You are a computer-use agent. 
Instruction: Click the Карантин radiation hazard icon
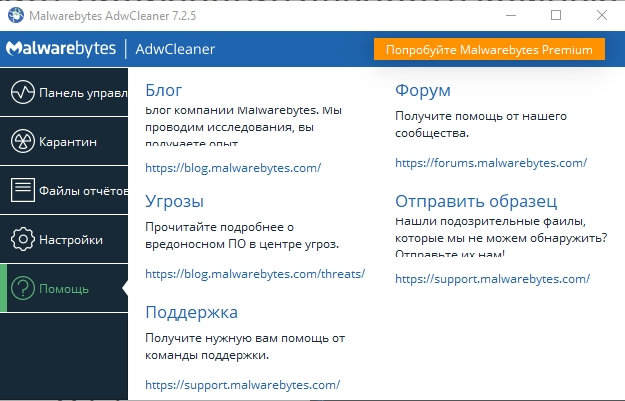click(x=23, y=141)
